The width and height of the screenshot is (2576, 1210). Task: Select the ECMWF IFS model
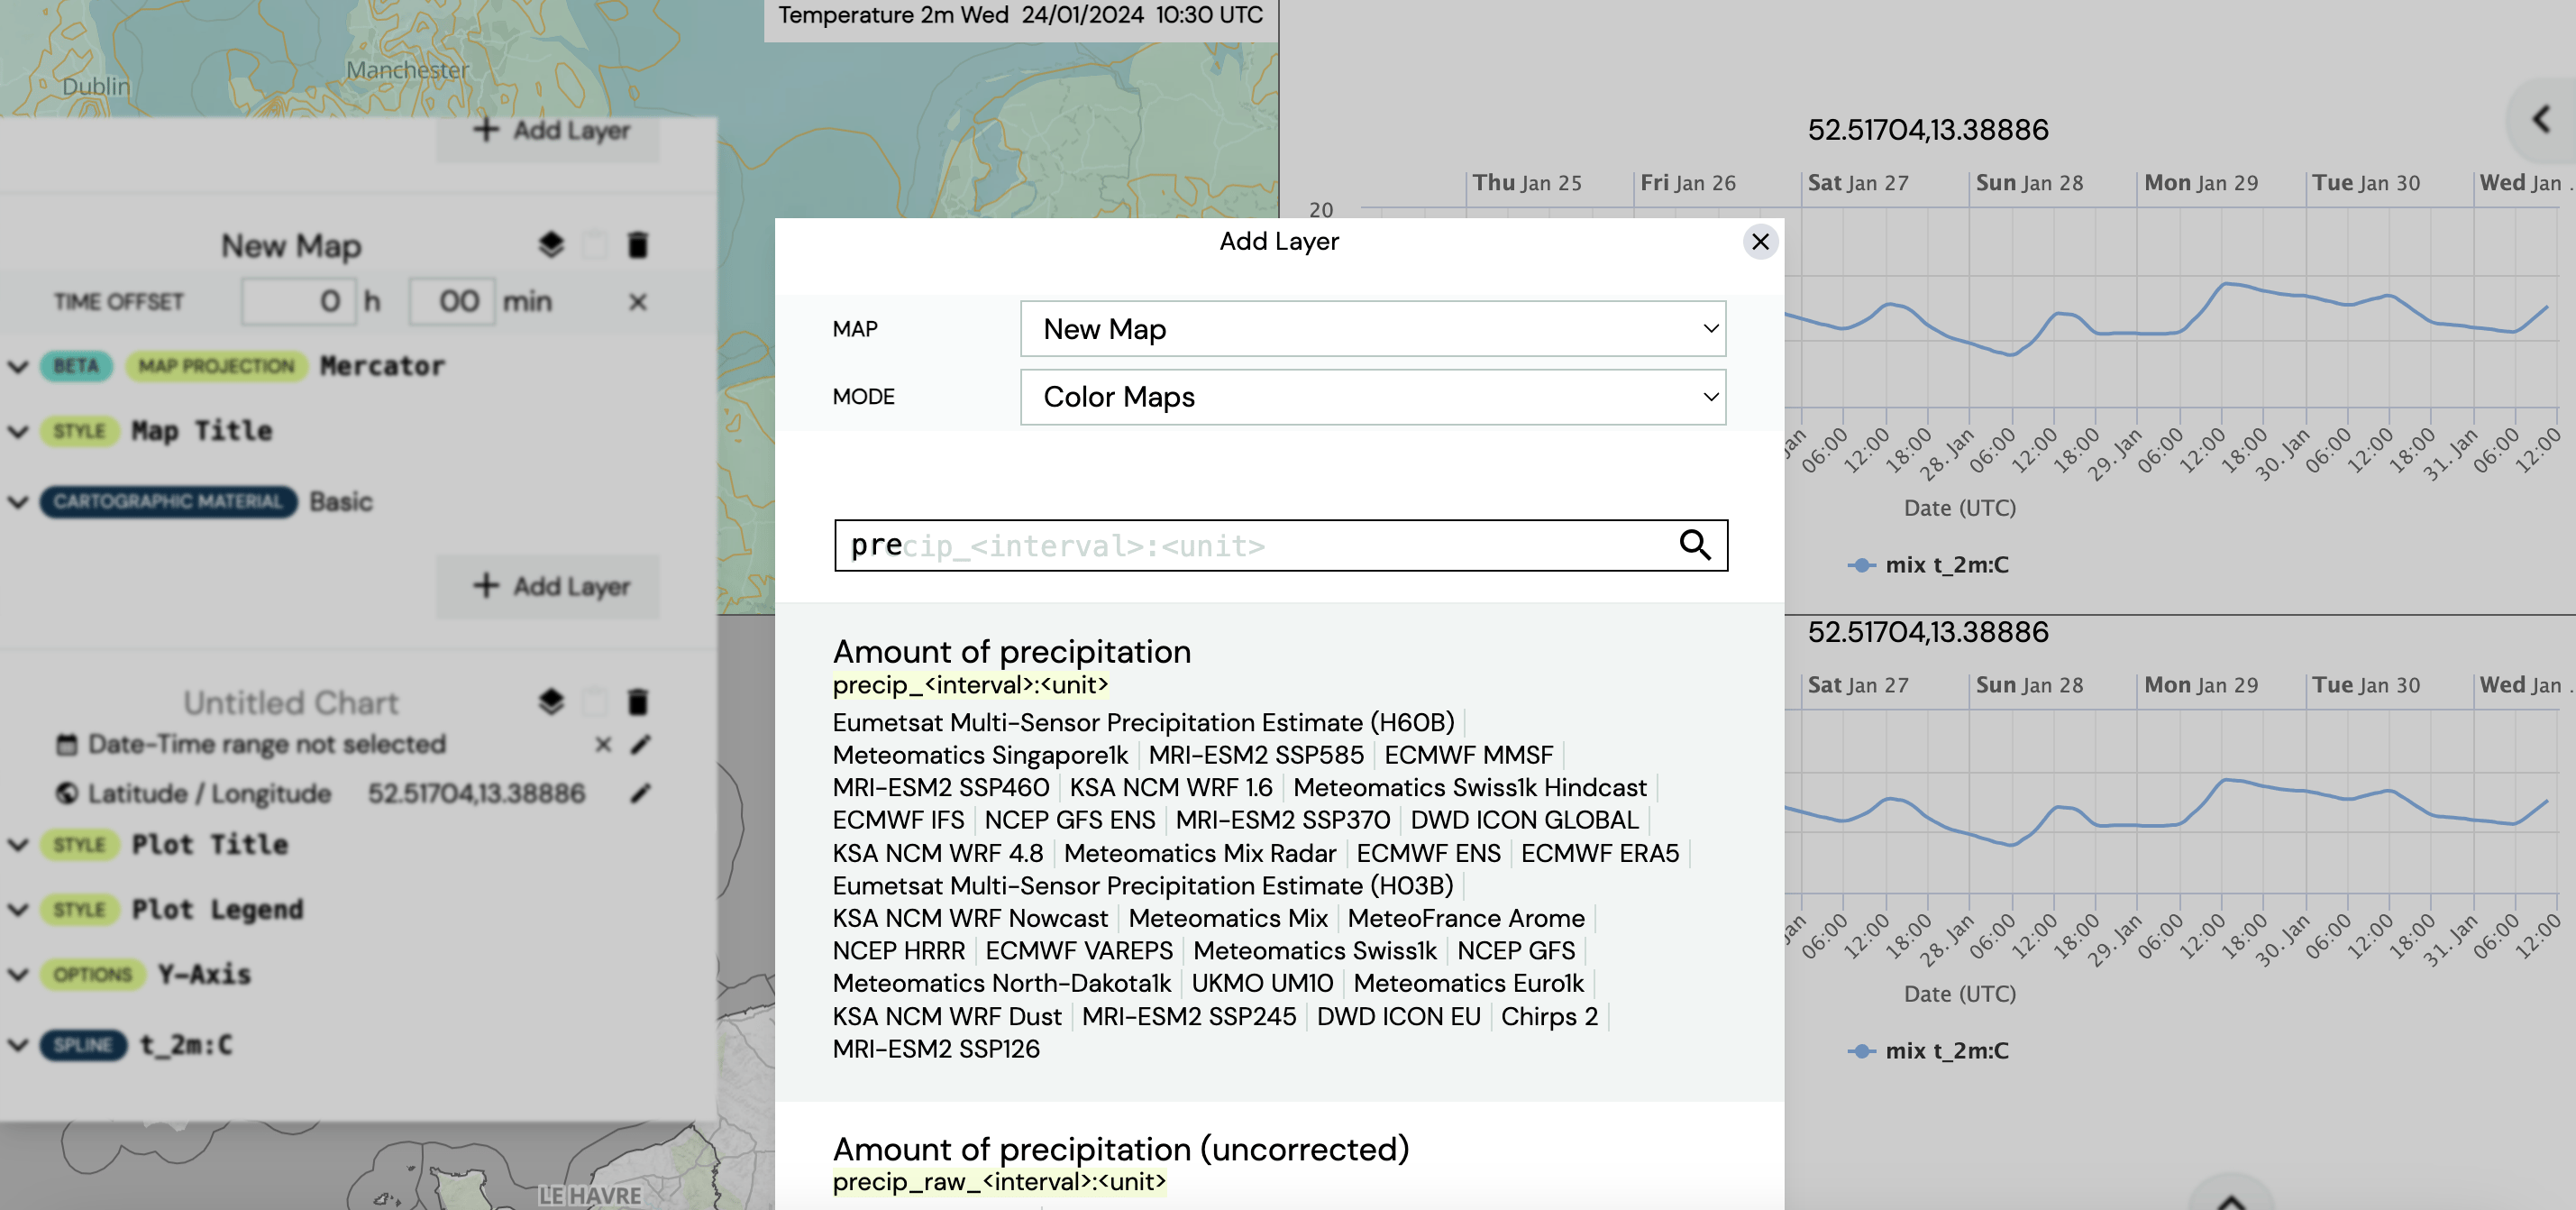coord(898,820)
